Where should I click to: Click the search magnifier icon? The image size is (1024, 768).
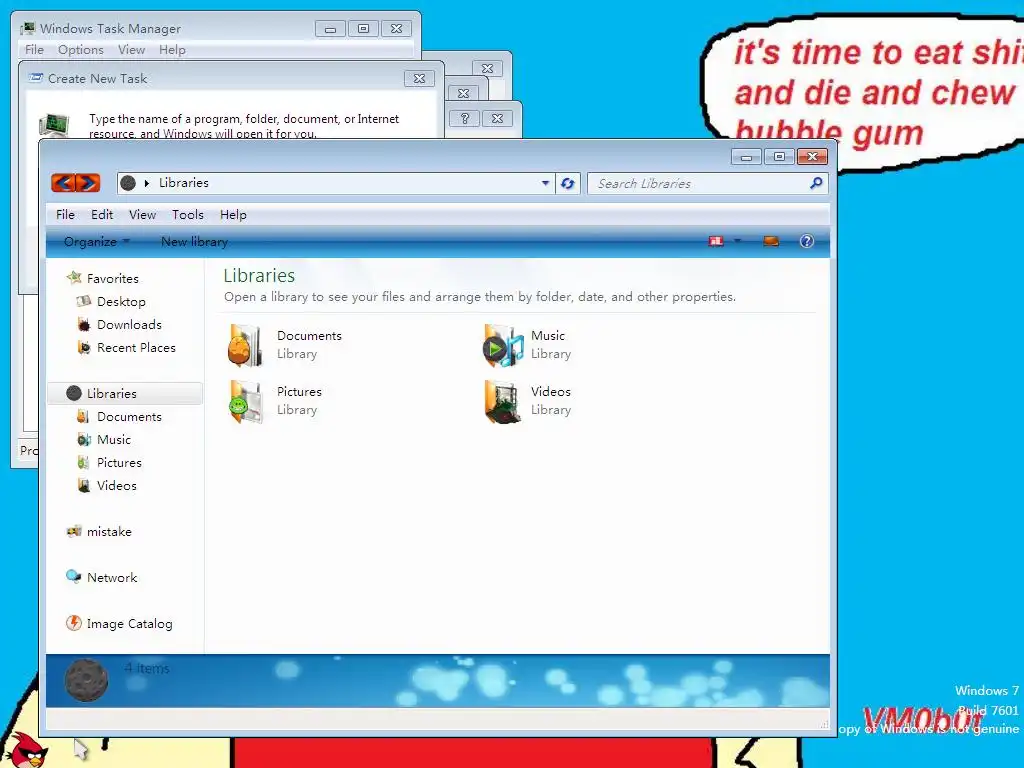pyautogui.click(x=816, y=184)
